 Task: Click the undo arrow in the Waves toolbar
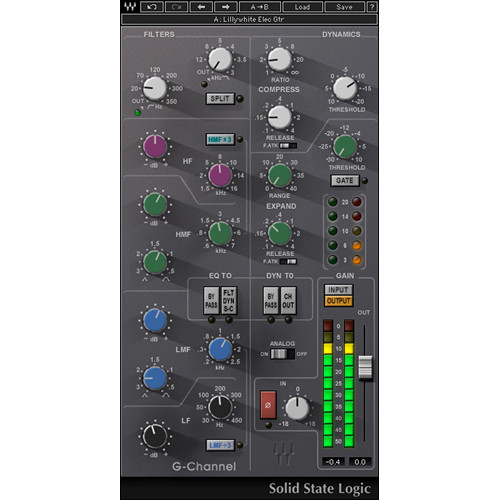(x=152, y=7)
